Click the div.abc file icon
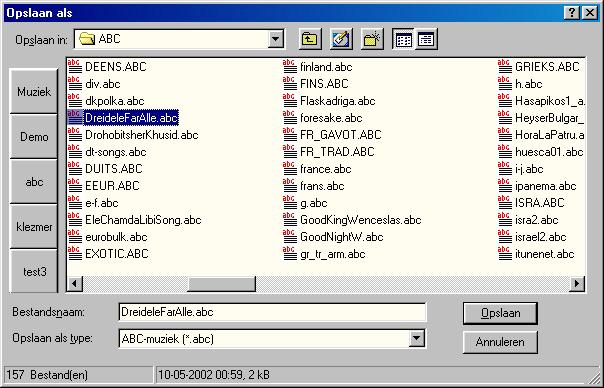The image size is (604, 388). (x=75, y=84)
